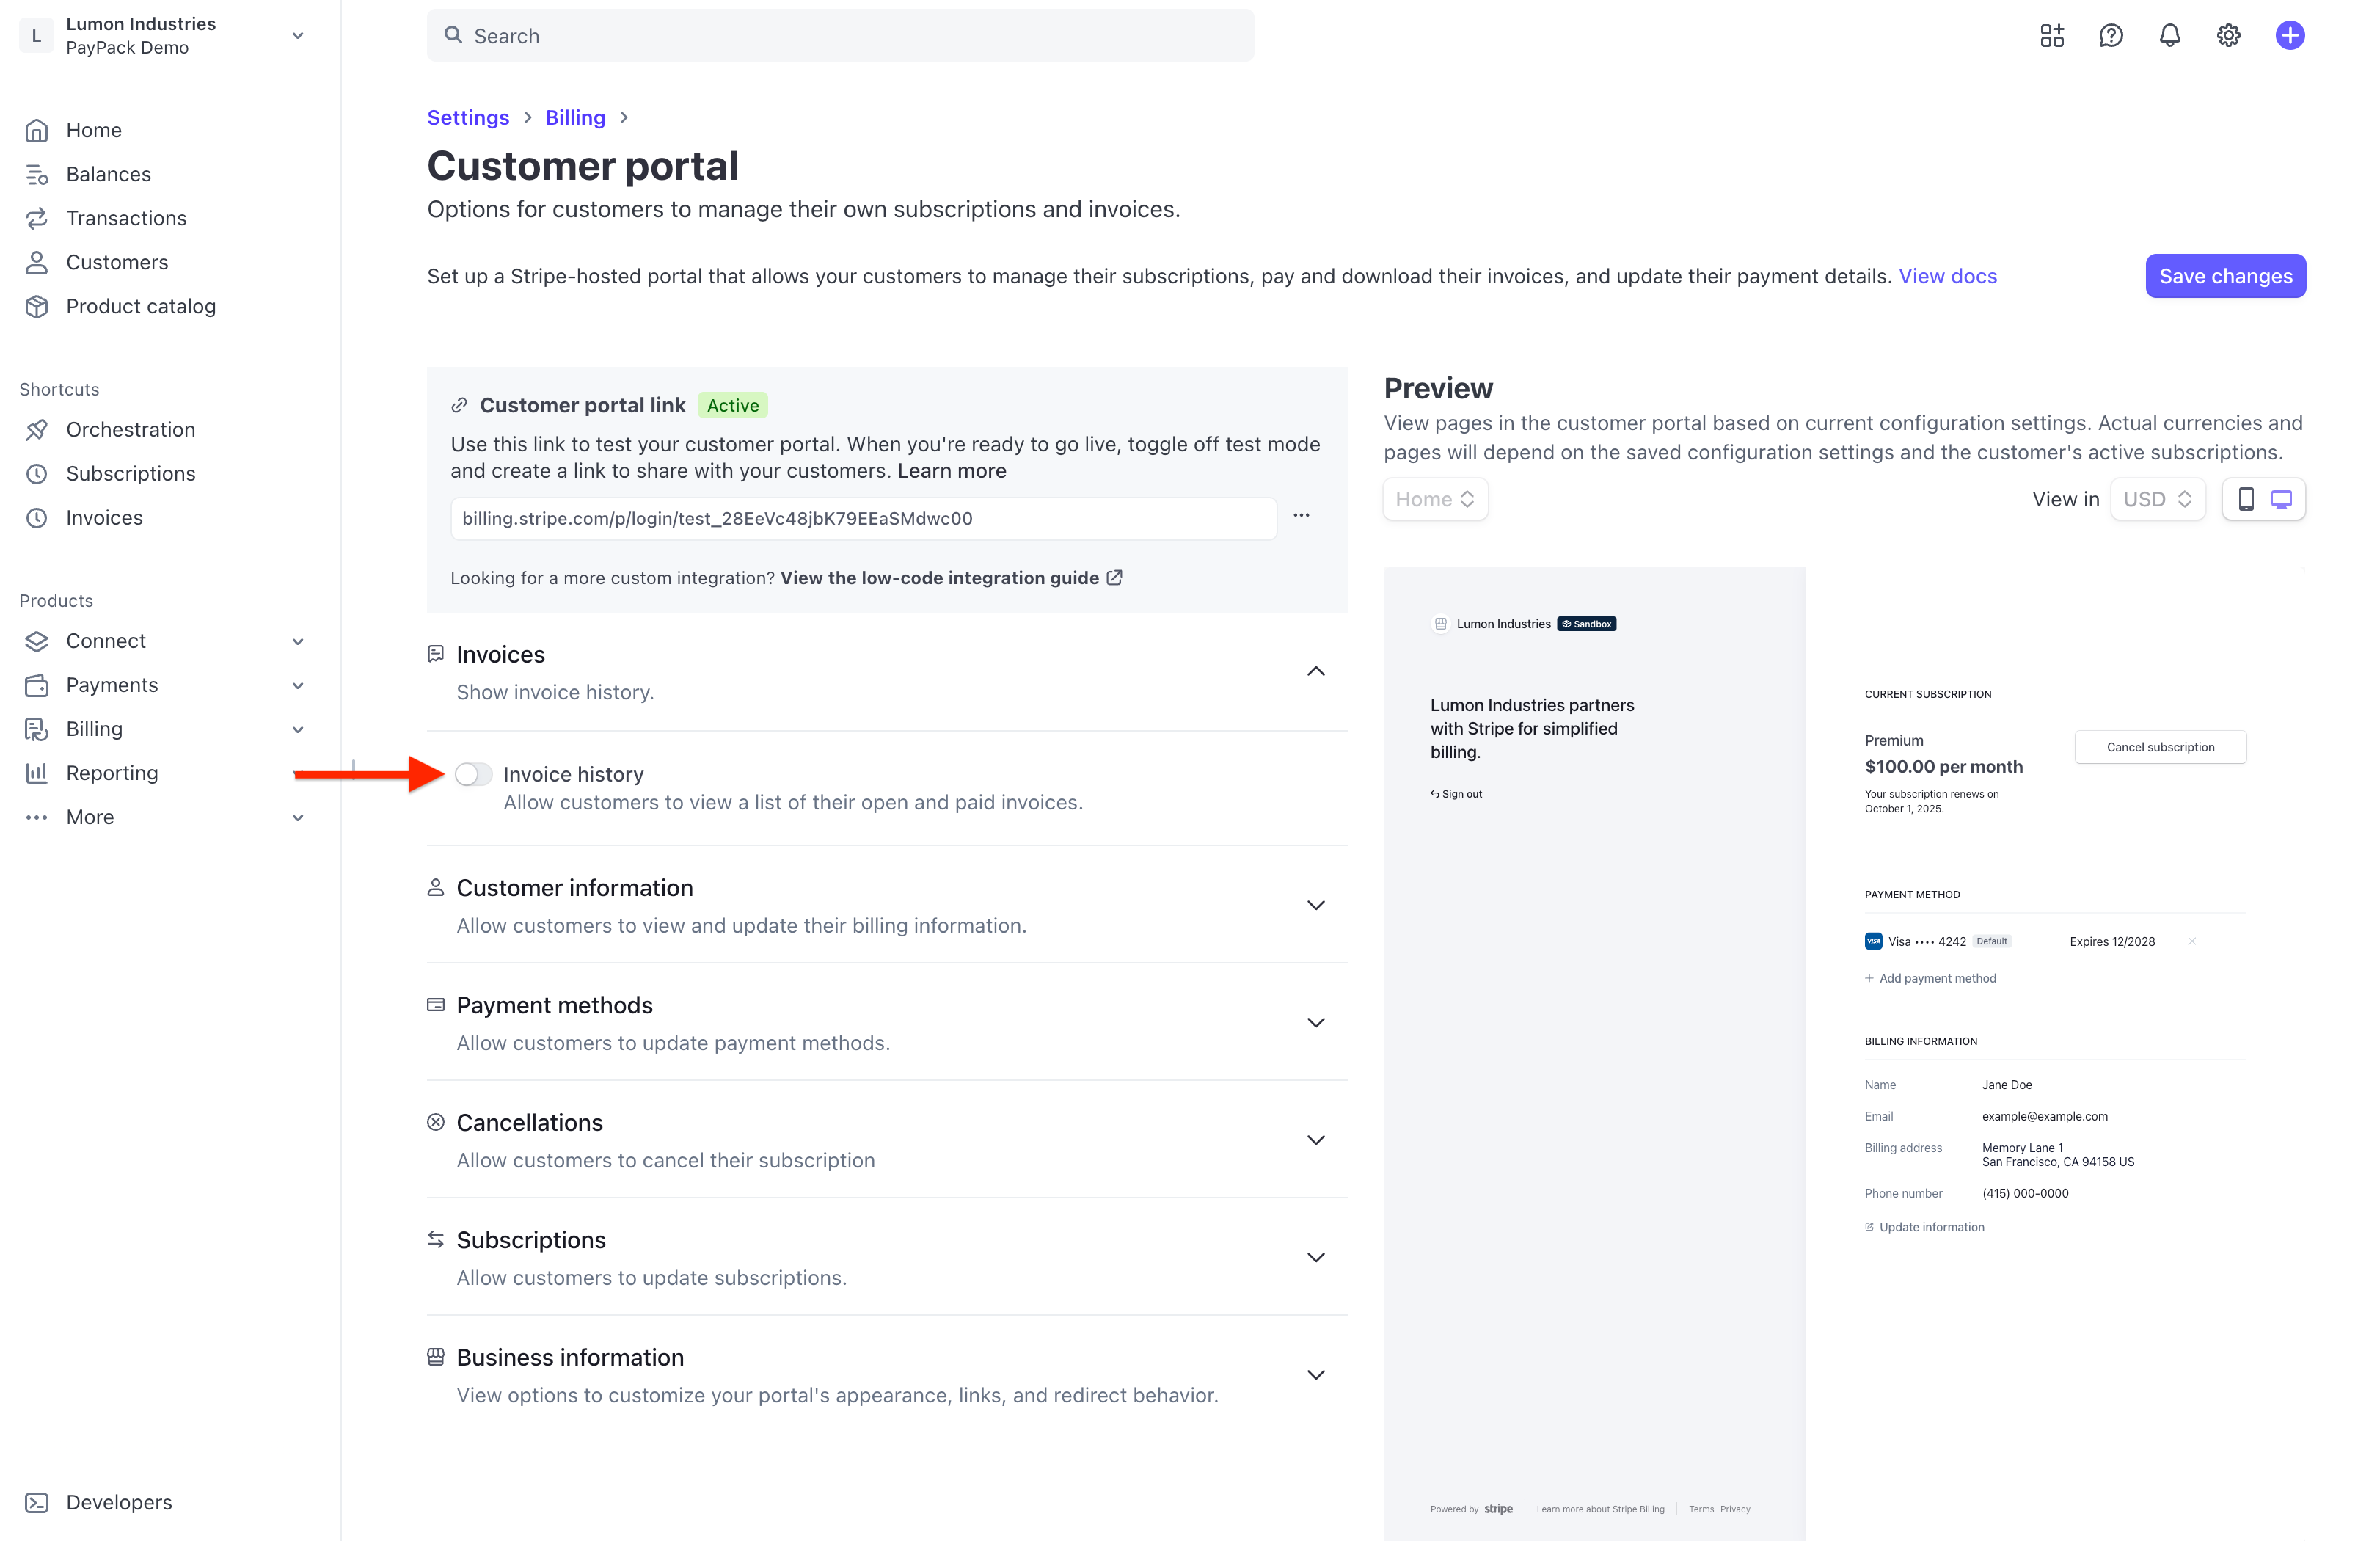
Task: Switch preview to mobile view
Action: pyautogui.click(x=2247, y=499)
